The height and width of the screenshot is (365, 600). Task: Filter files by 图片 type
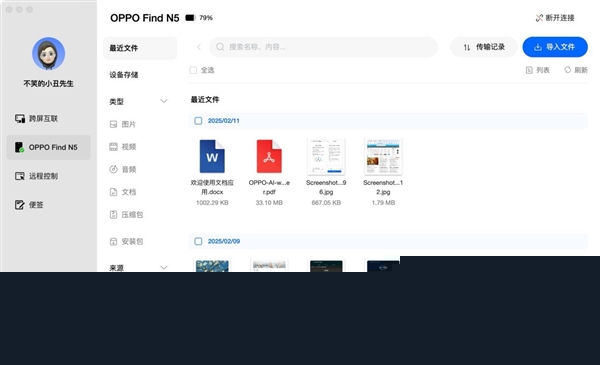123,124
